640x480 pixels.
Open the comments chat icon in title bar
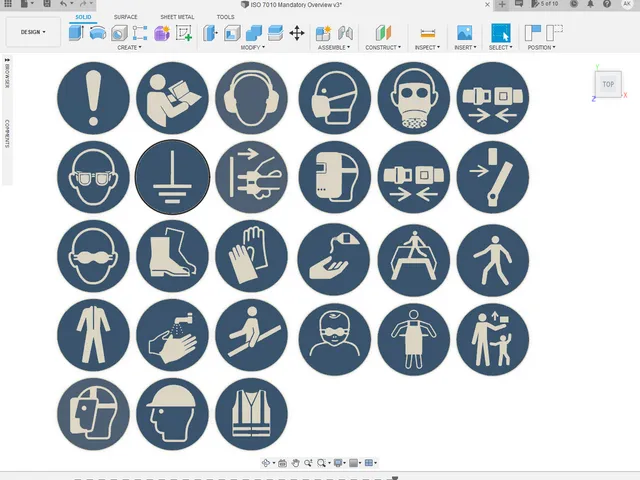(519, 4)
